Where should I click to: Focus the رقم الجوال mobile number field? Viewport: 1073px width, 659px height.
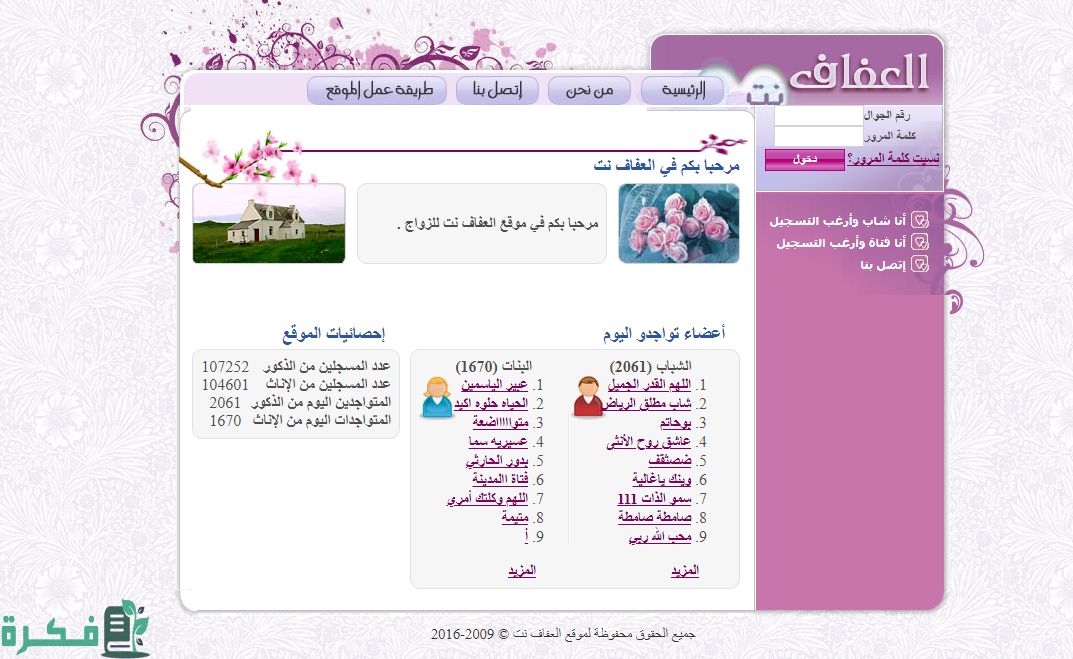point(818,116)
